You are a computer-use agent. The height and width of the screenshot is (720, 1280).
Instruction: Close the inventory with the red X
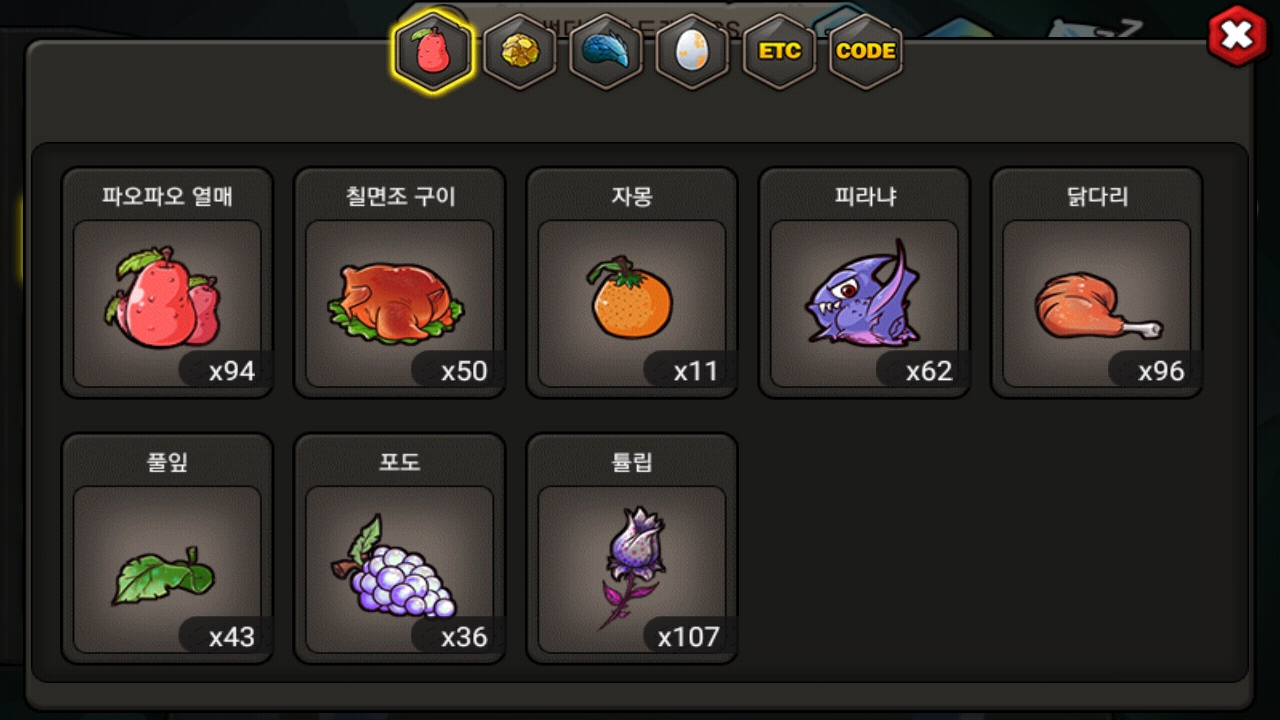pyautogui.click(x=1237, y=36)
